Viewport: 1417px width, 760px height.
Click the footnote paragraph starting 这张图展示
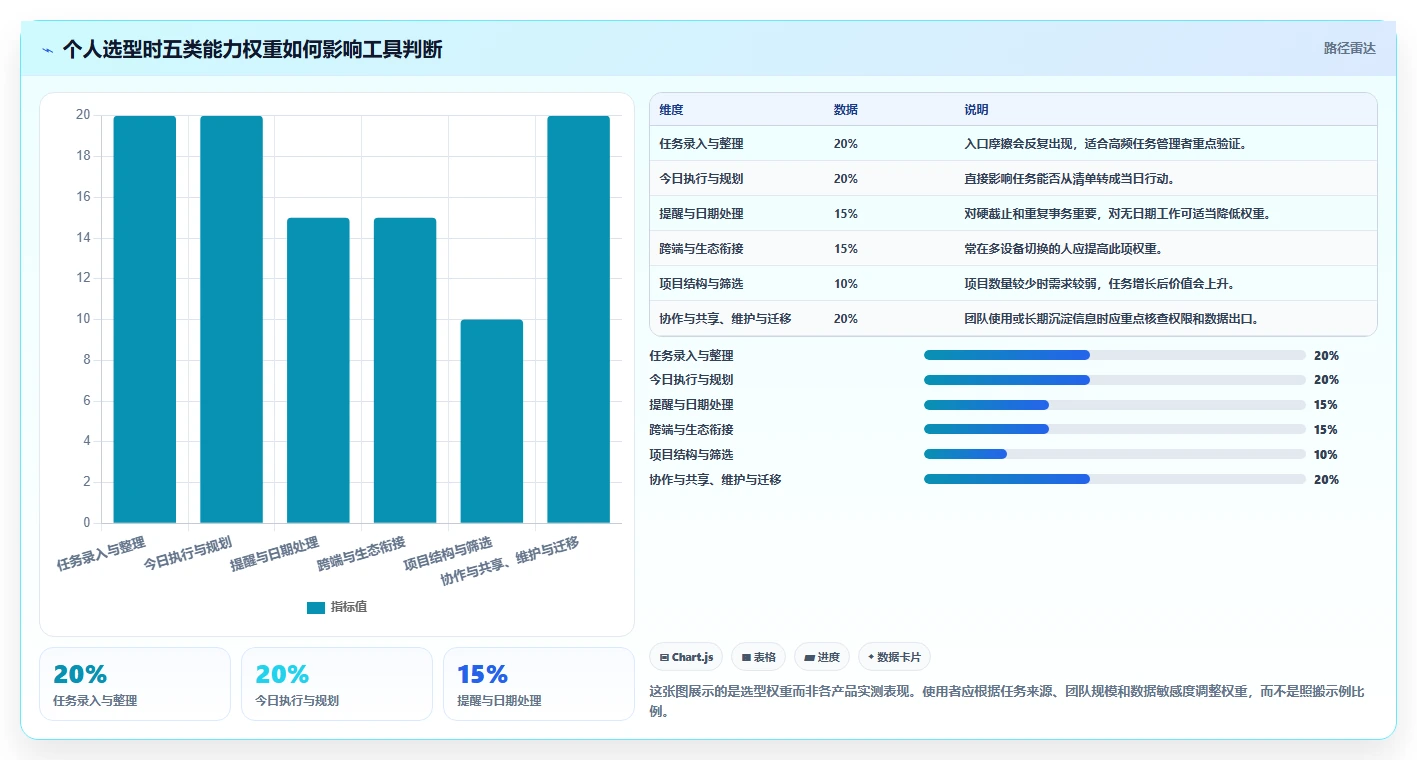pos(1008,702)
